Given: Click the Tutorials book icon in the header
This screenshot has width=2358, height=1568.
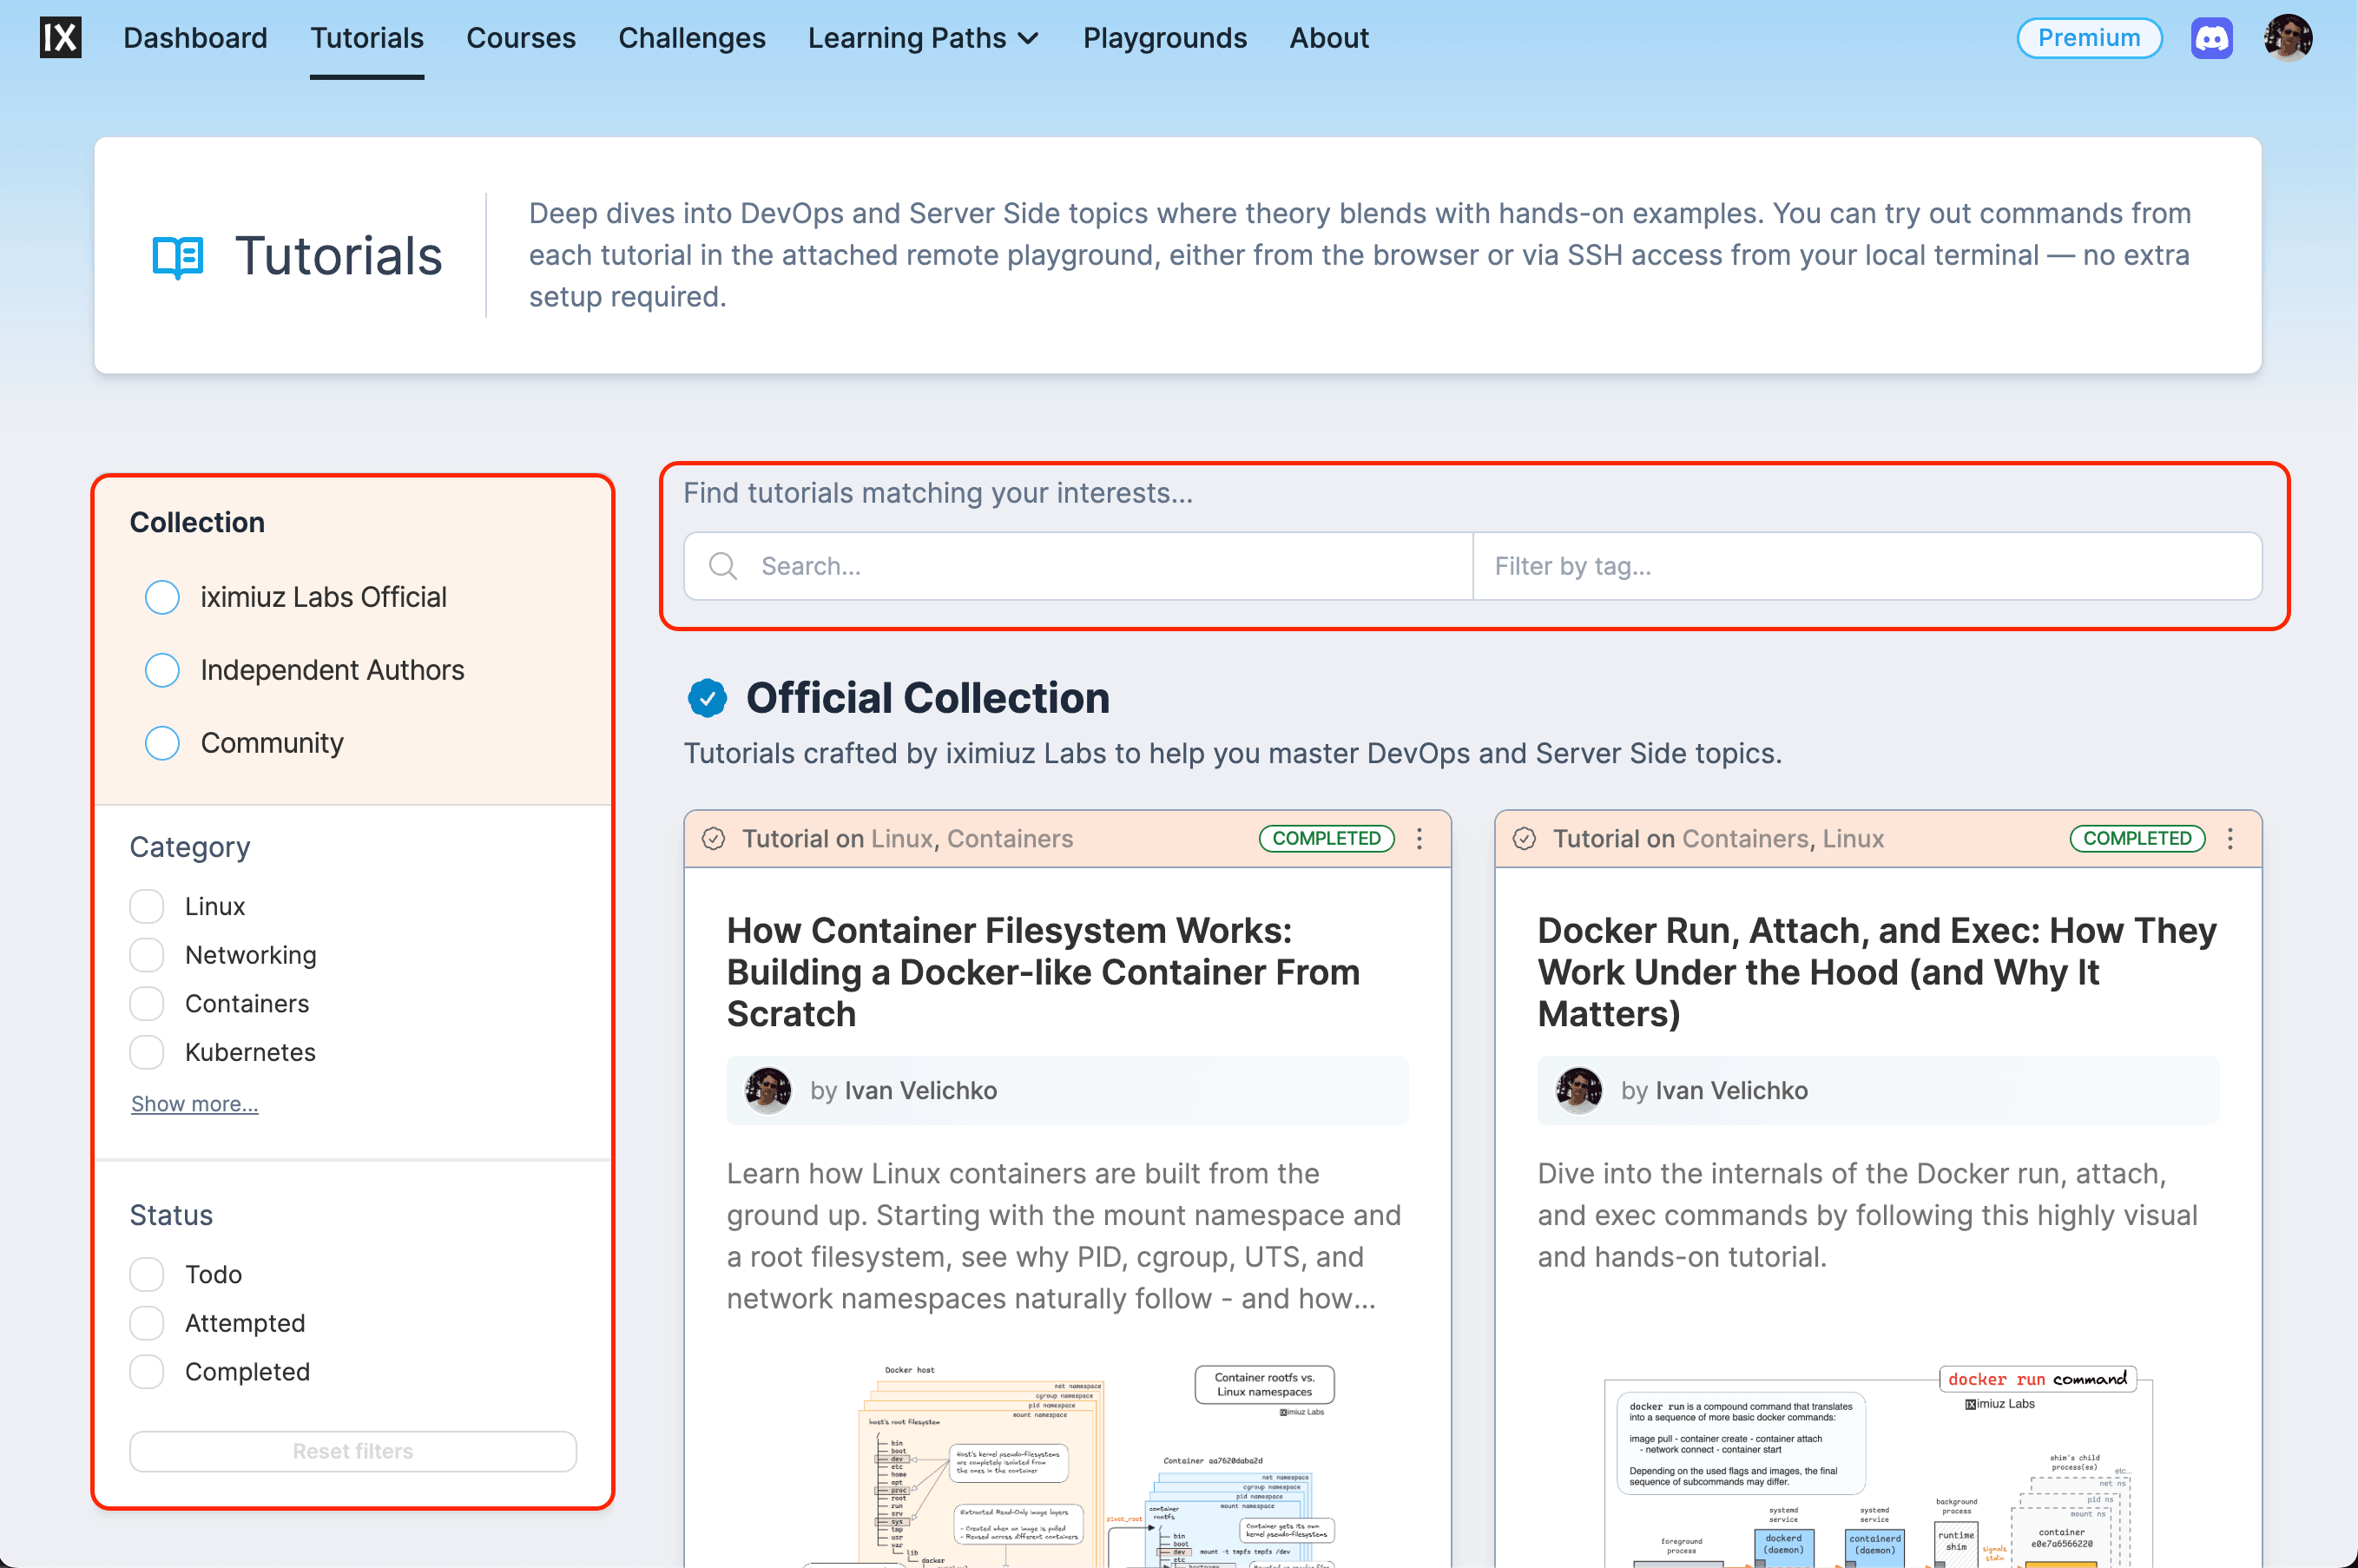Looking at the screenshot, I should (176, 257).
